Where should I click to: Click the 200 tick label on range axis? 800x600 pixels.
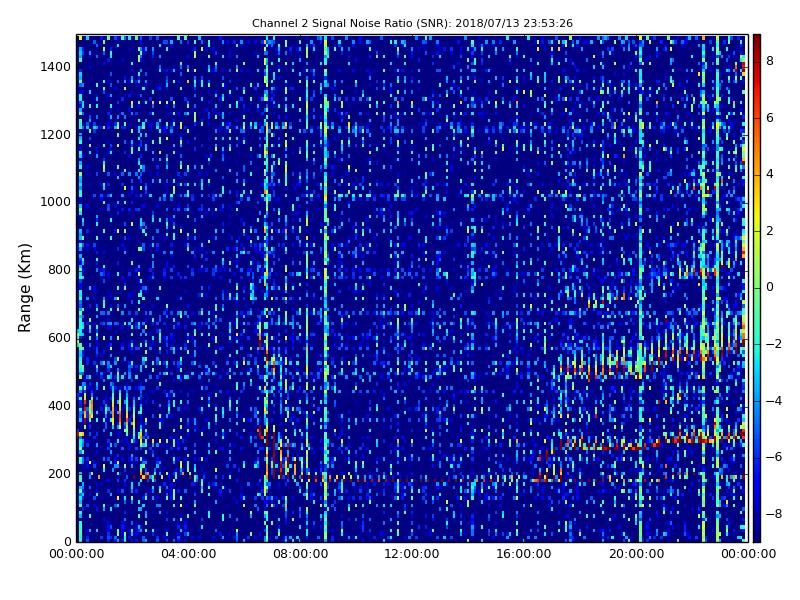tap(59, 473)
